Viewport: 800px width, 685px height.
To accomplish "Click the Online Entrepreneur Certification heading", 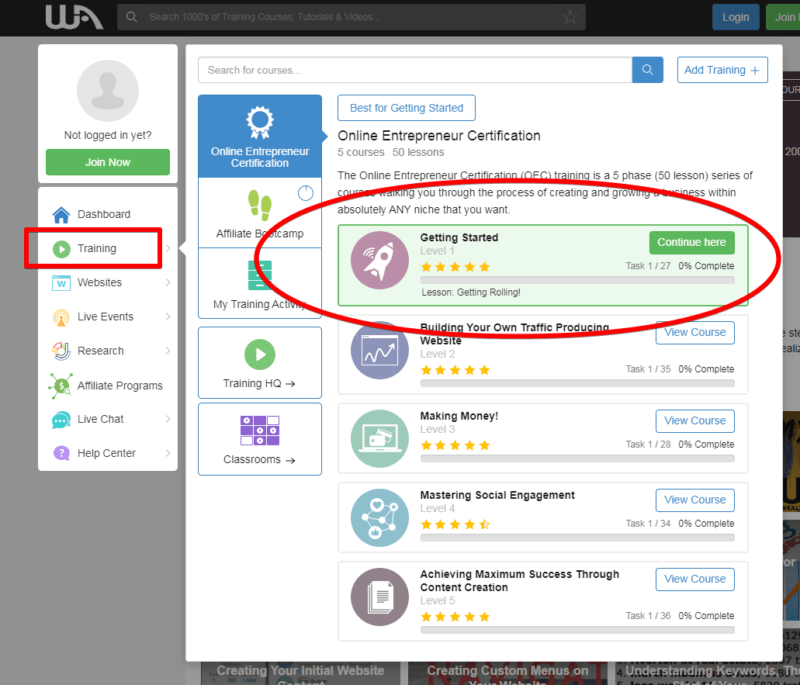I will (439, 136).
